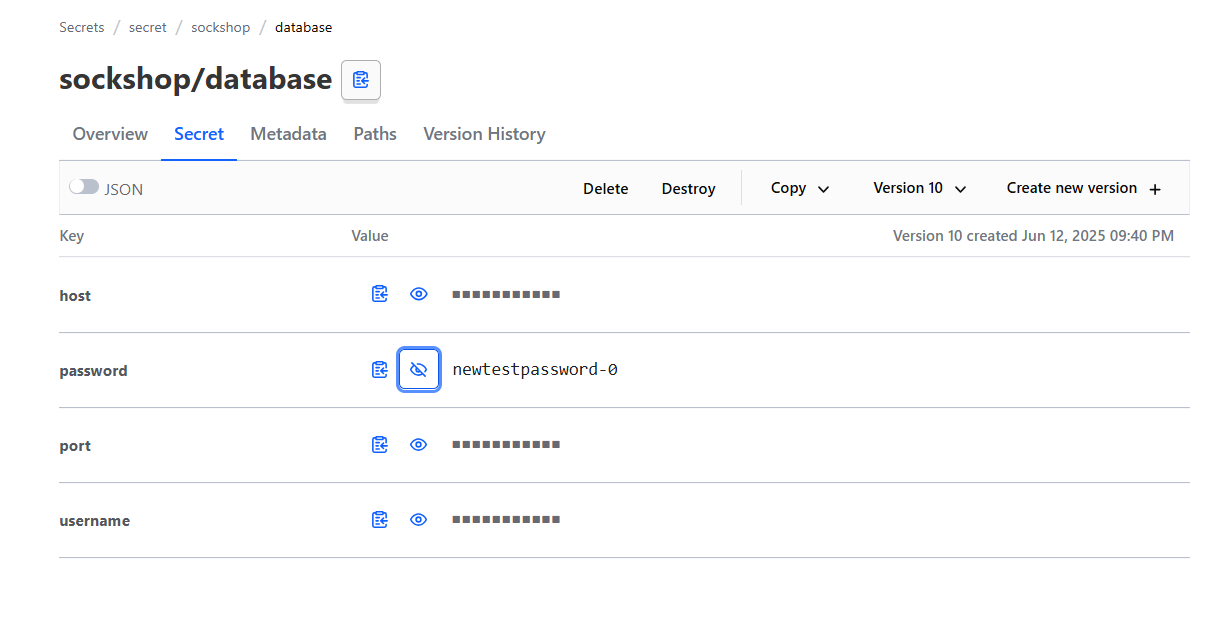1216x636 pixels.
Task: Toggle the JSON view switch
Action: [x=84, y=187]
